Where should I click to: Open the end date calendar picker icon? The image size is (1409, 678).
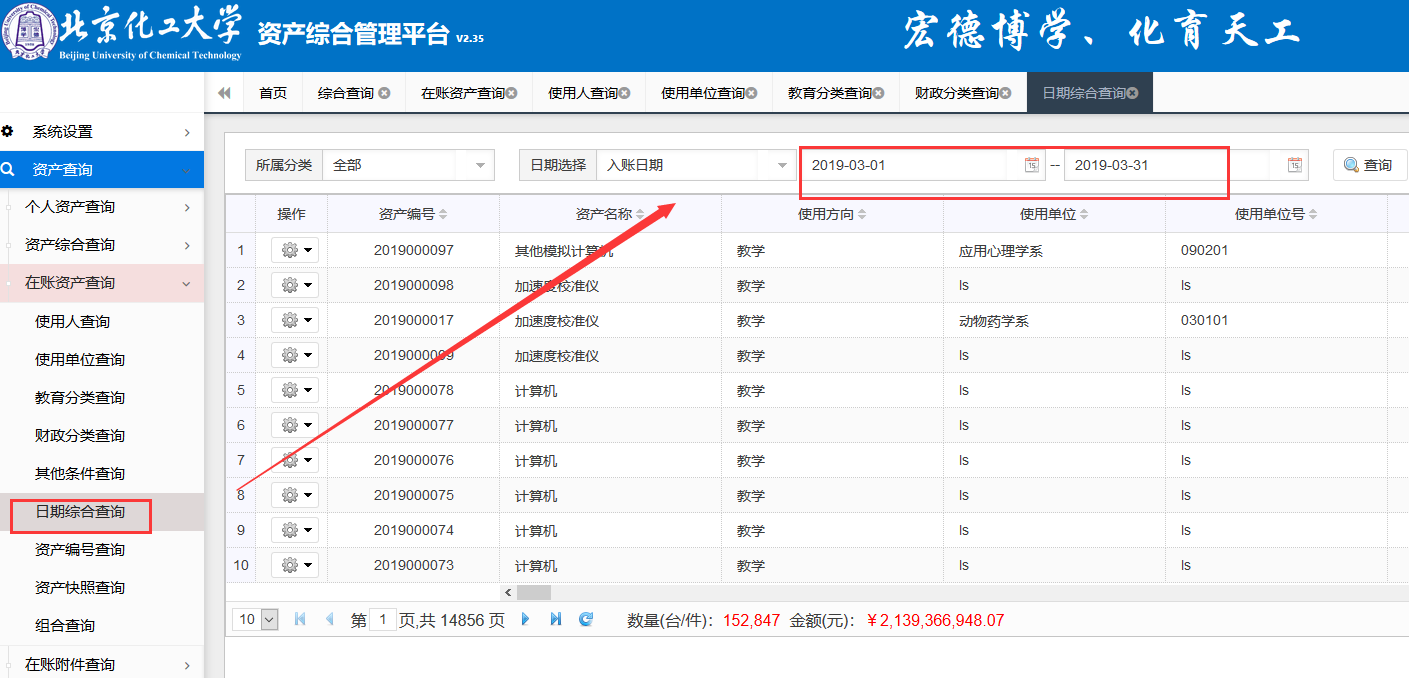pos(1294,165)
